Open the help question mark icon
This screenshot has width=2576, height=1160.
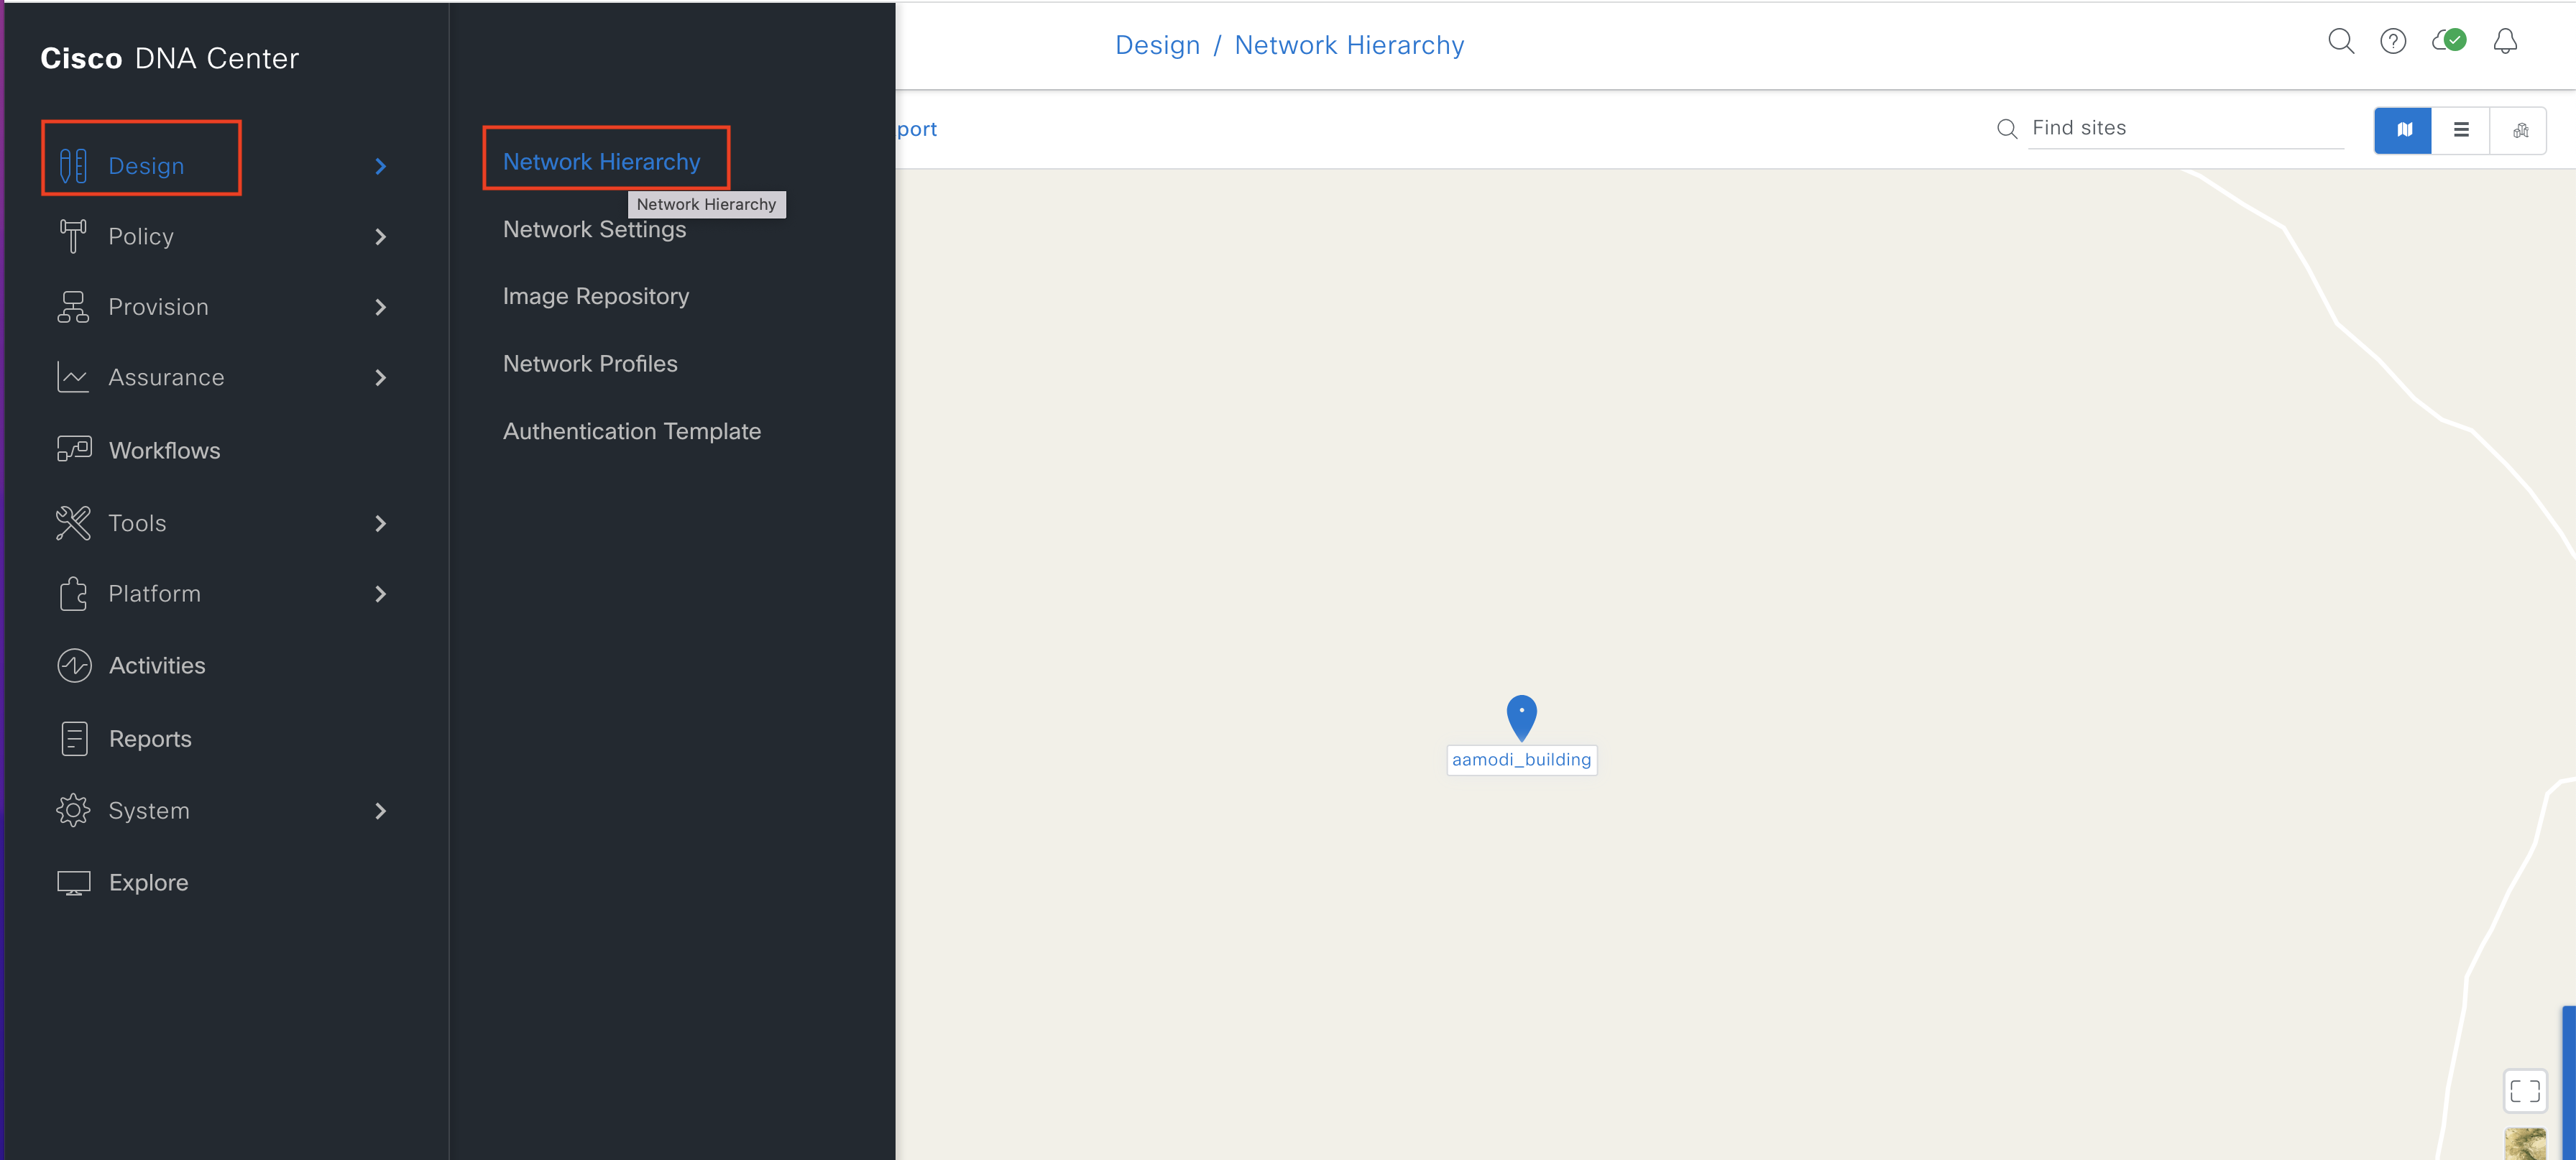[2393, 41]
